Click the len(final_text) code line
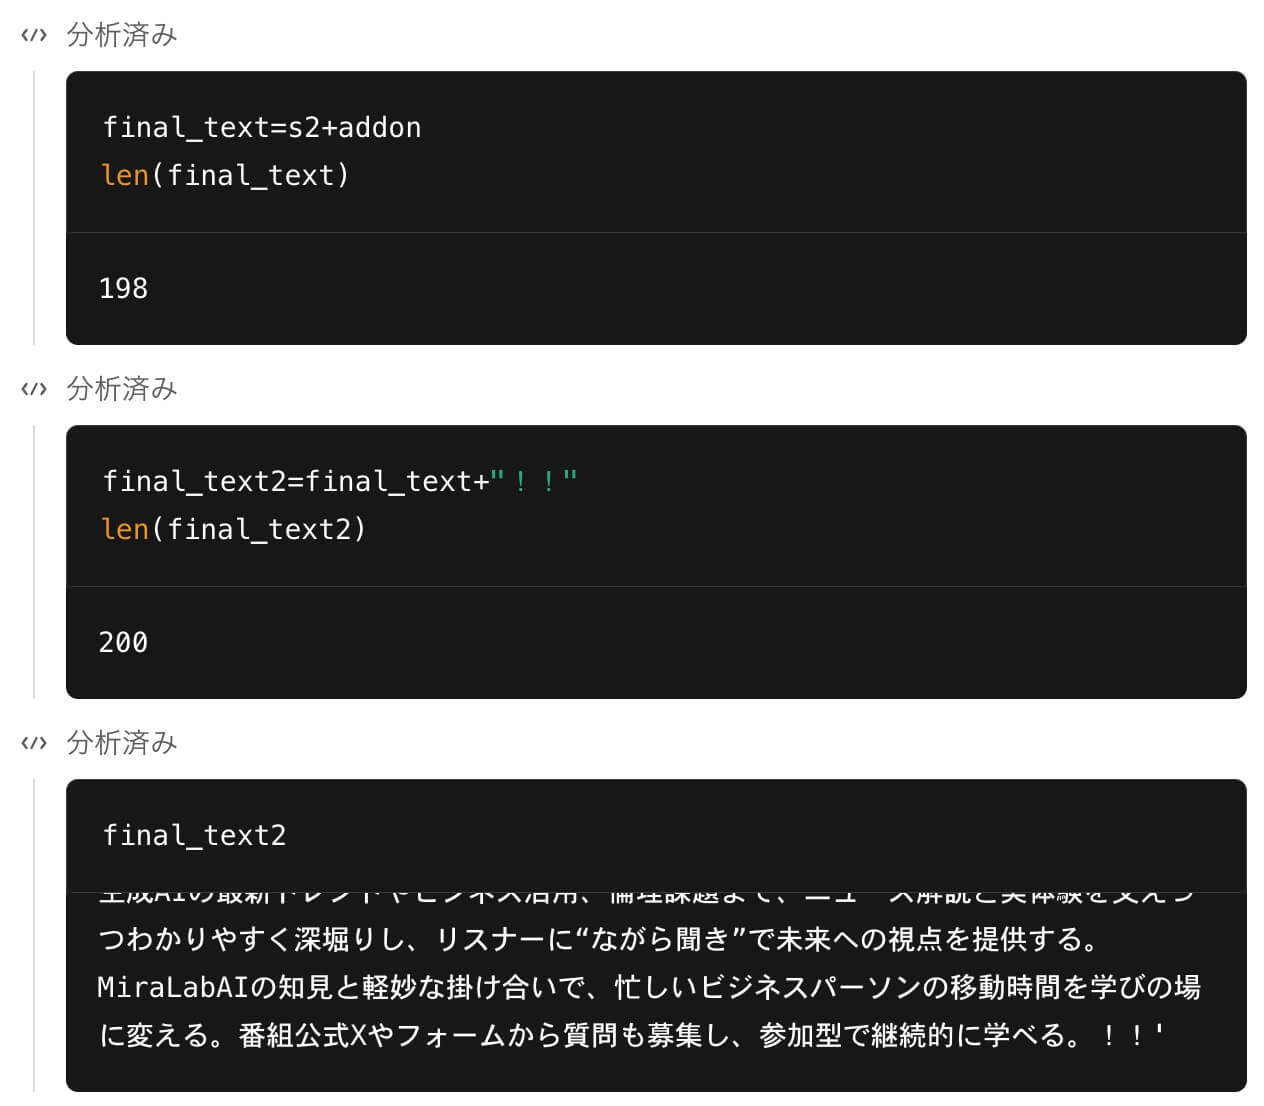This screenshot has height=1106, width=1264. pos(225,176)
